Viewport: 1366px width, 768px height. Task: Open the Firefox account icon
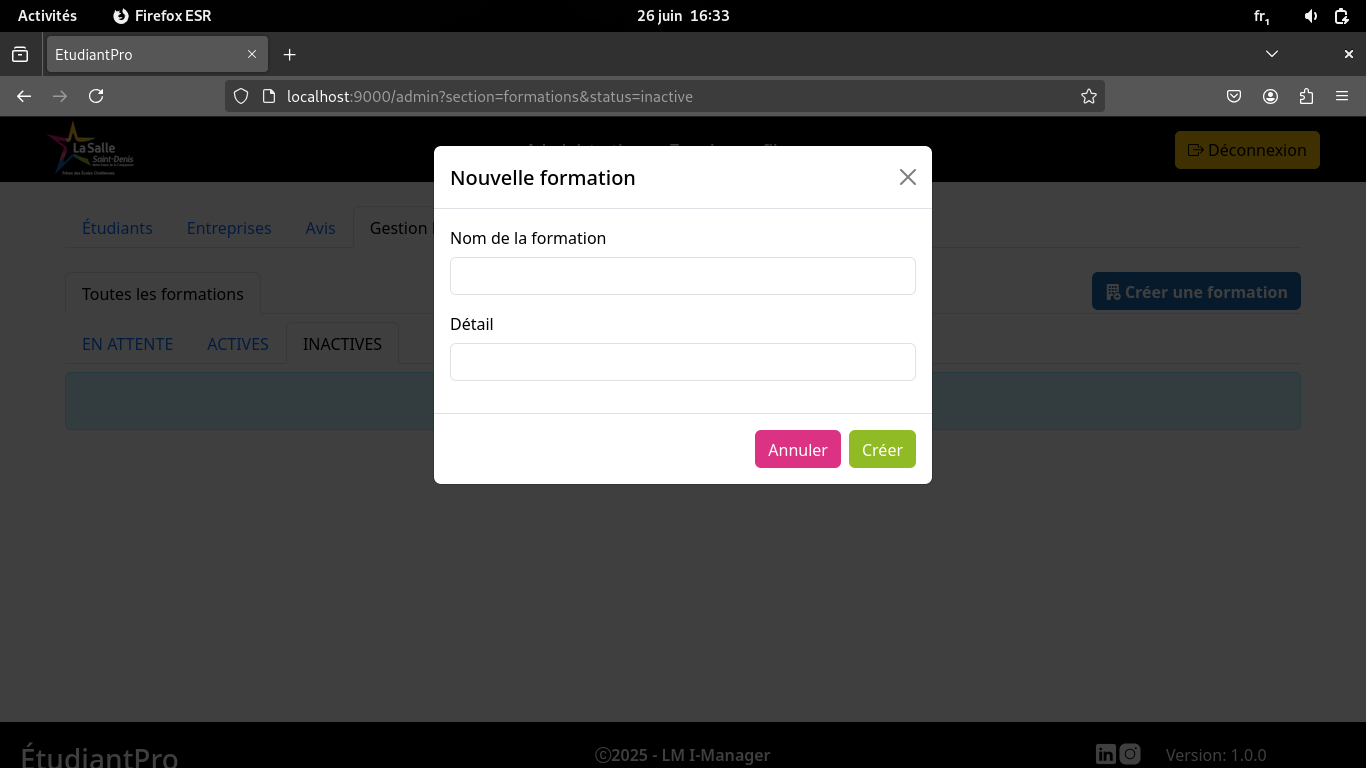coord(1270,96)
